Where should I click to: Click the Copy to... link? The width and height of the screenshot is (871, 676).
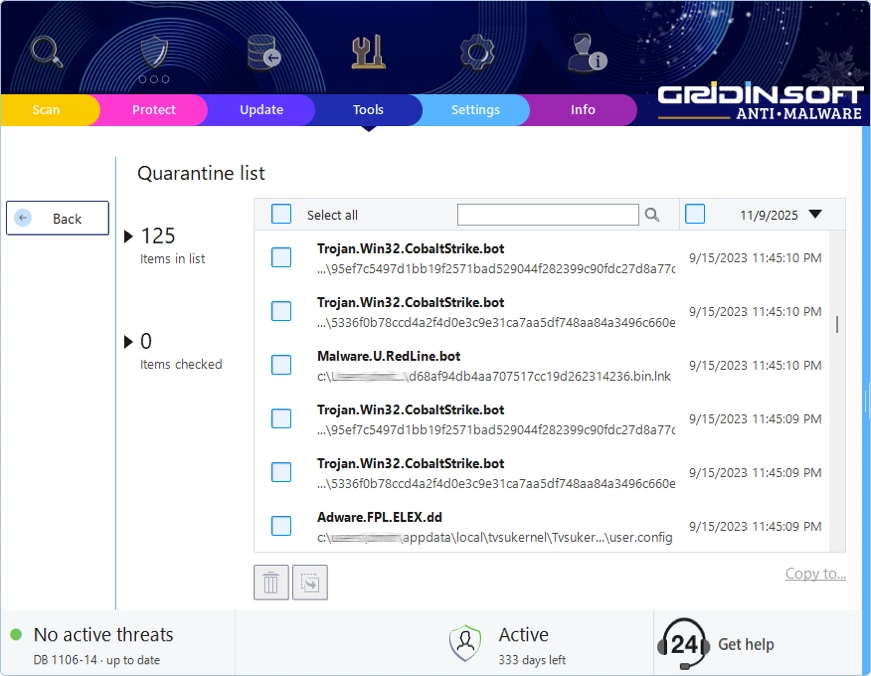[x=815, y=573]
